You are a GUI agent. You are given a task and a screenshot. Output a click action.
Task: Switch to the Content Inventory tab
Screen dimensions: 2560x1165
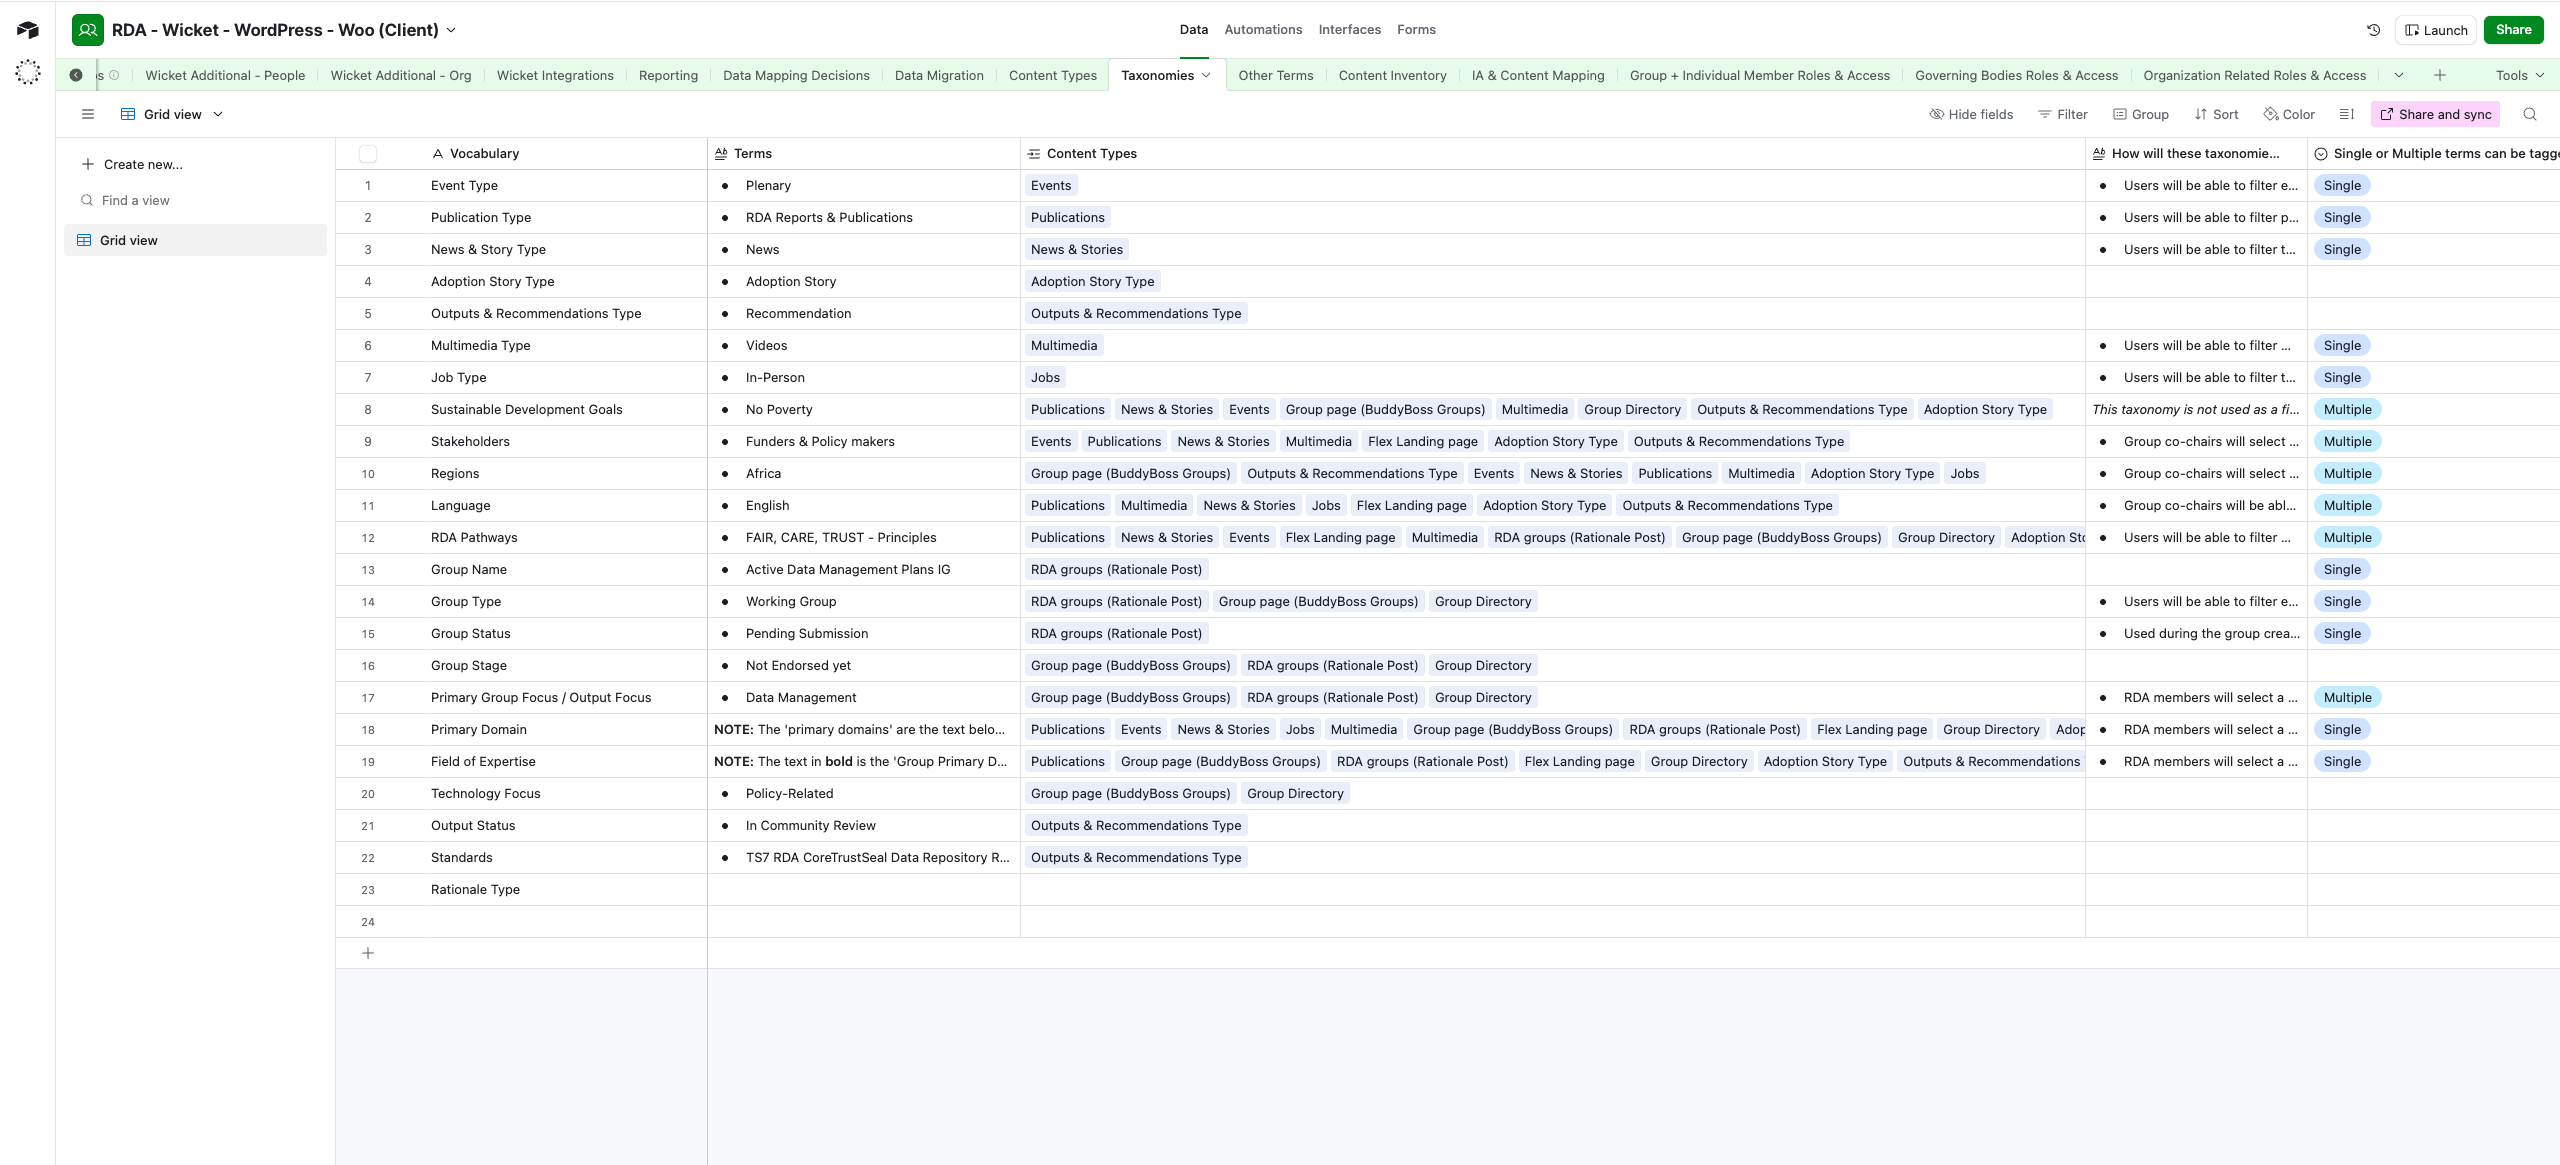click(x=1392, y=75)
